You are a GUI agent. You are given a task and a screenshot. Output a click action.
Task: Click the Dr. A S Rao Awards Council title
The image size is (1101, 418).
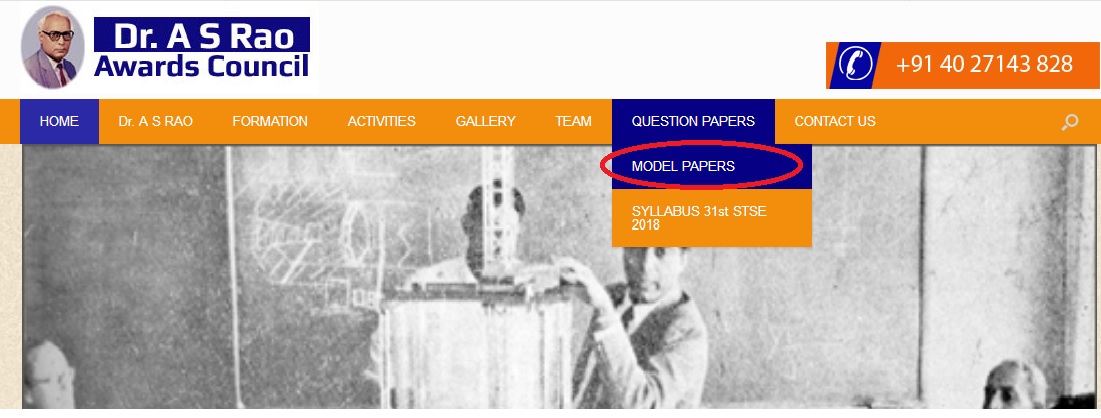pyautogui.click(x=202, y=48)
